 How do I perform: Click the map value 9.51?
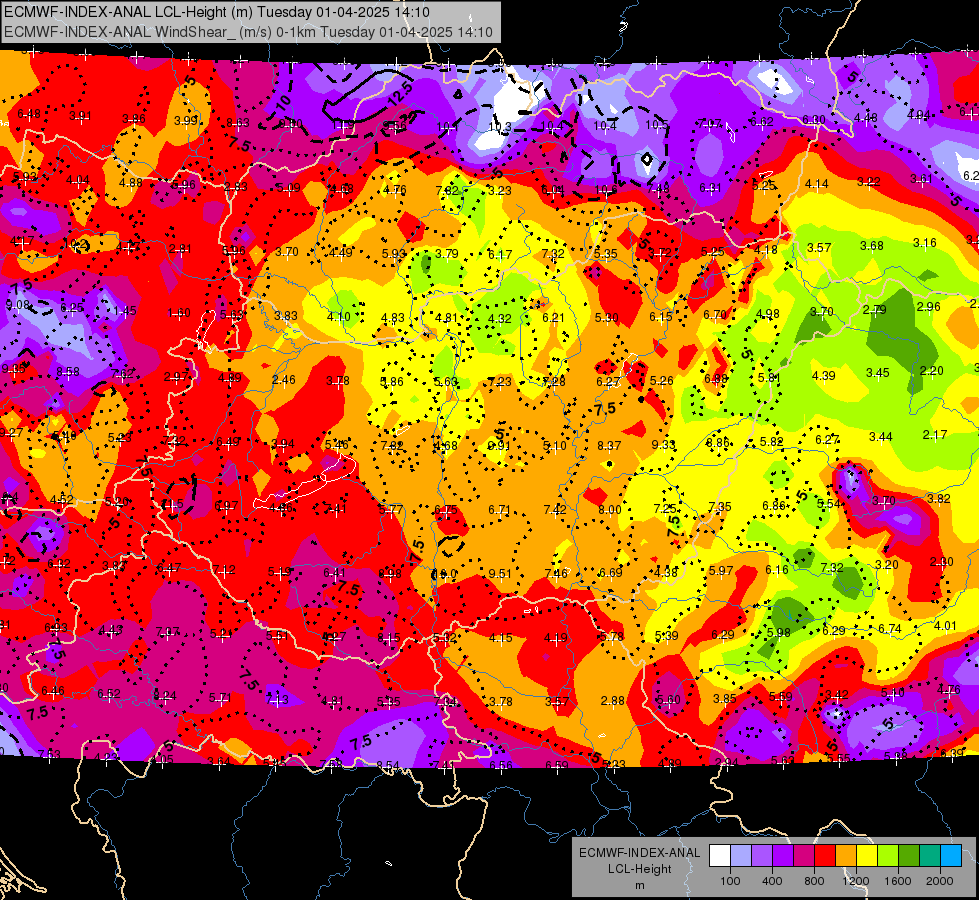pyautogui.click(x=500, y=574)
